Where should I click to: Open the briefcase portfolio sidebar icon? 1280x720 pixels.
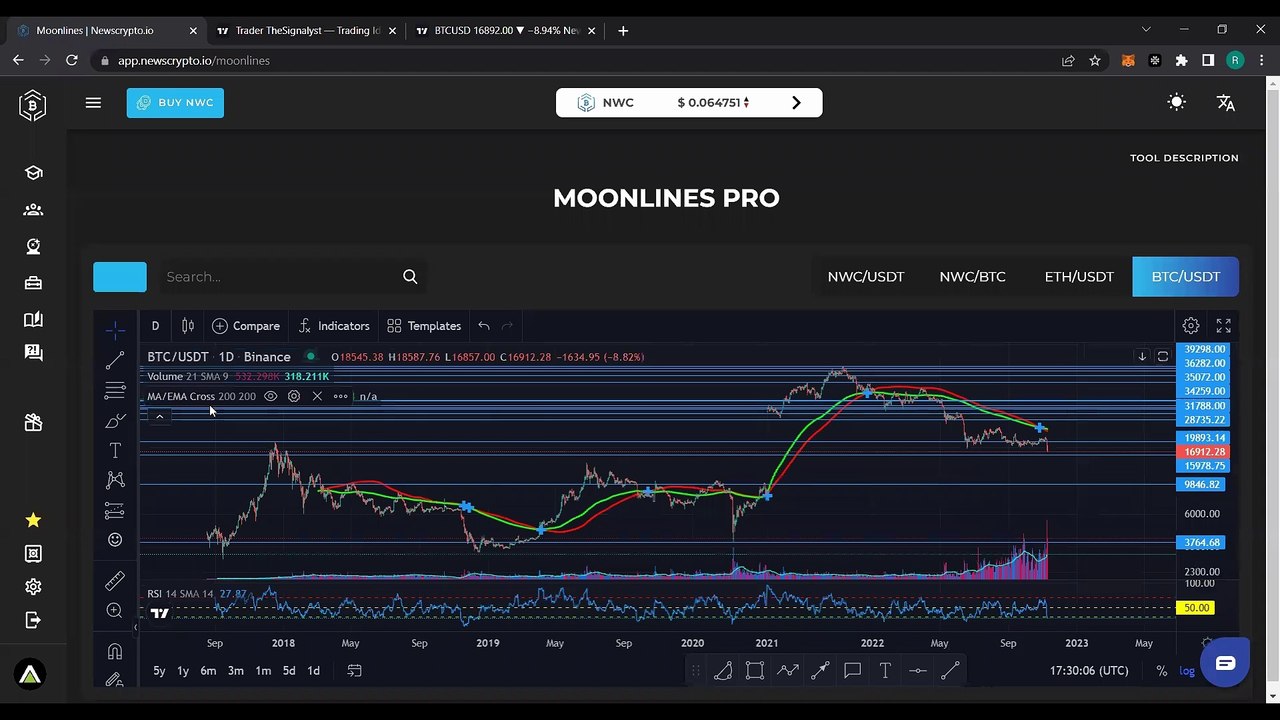coord(33,283)
